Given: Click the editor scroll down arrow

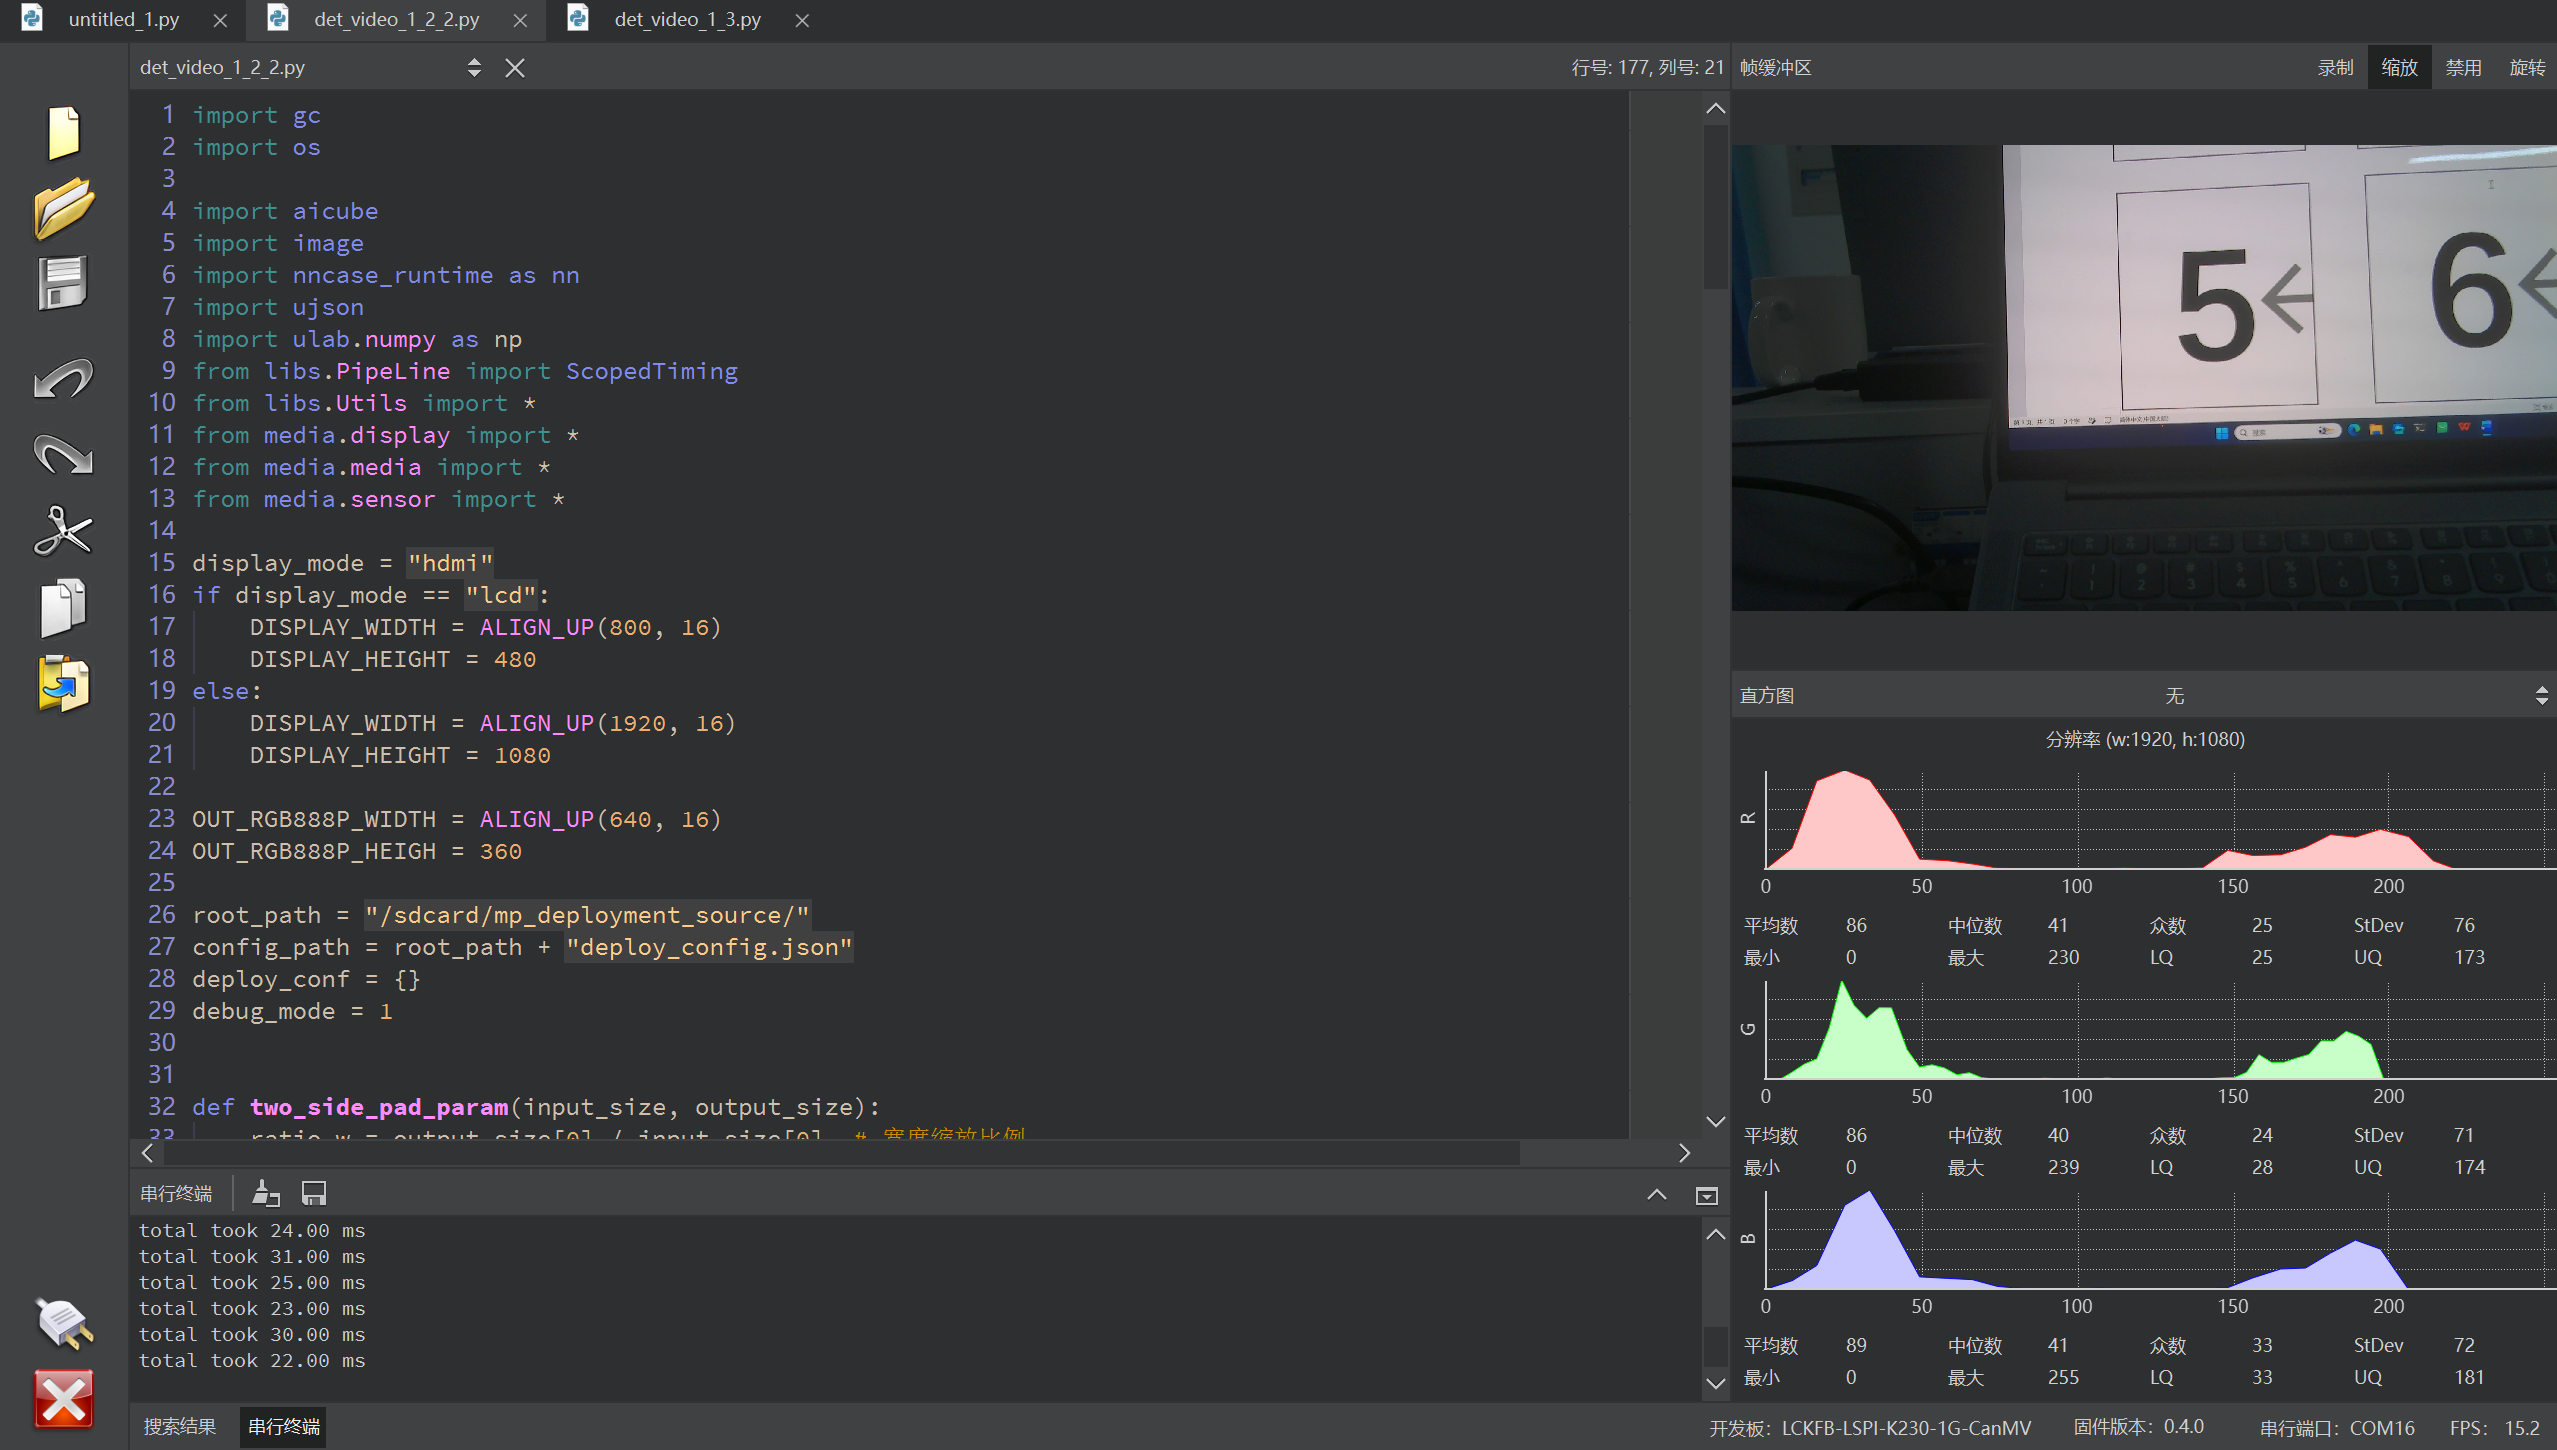Looking at the screenshot, I should point(1716,1122).
